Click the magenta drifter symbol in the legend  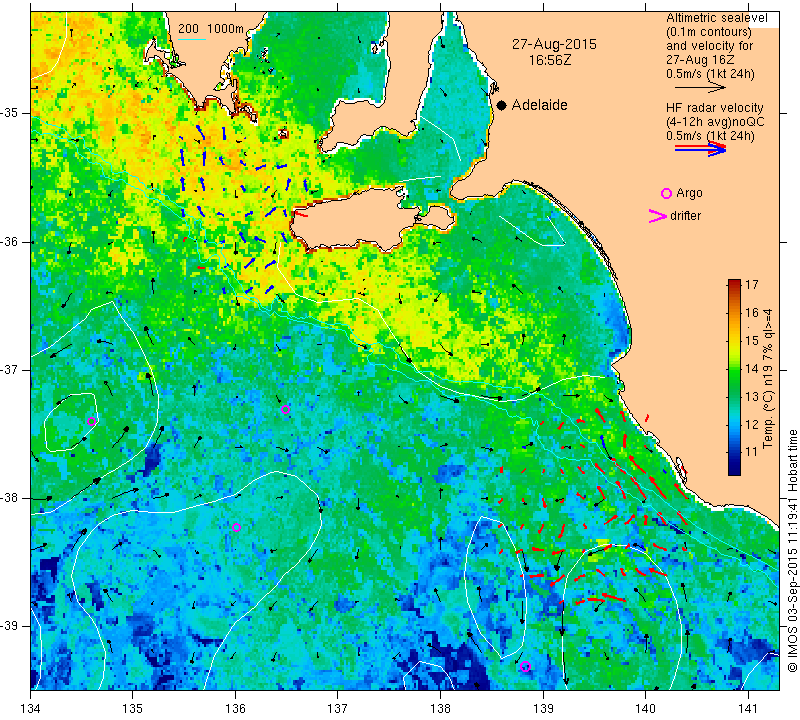point(657,216)
